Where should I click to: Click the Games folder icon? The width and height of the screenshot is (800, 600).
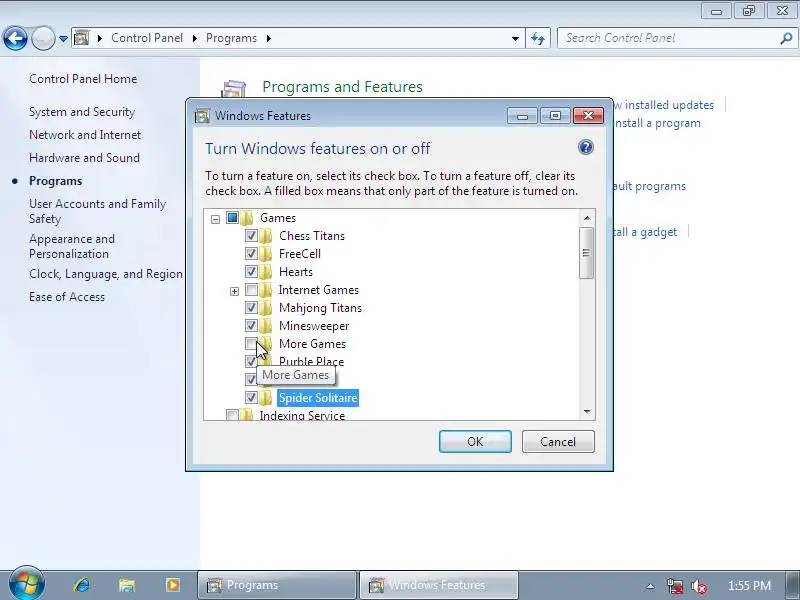(x=247, y=218)
